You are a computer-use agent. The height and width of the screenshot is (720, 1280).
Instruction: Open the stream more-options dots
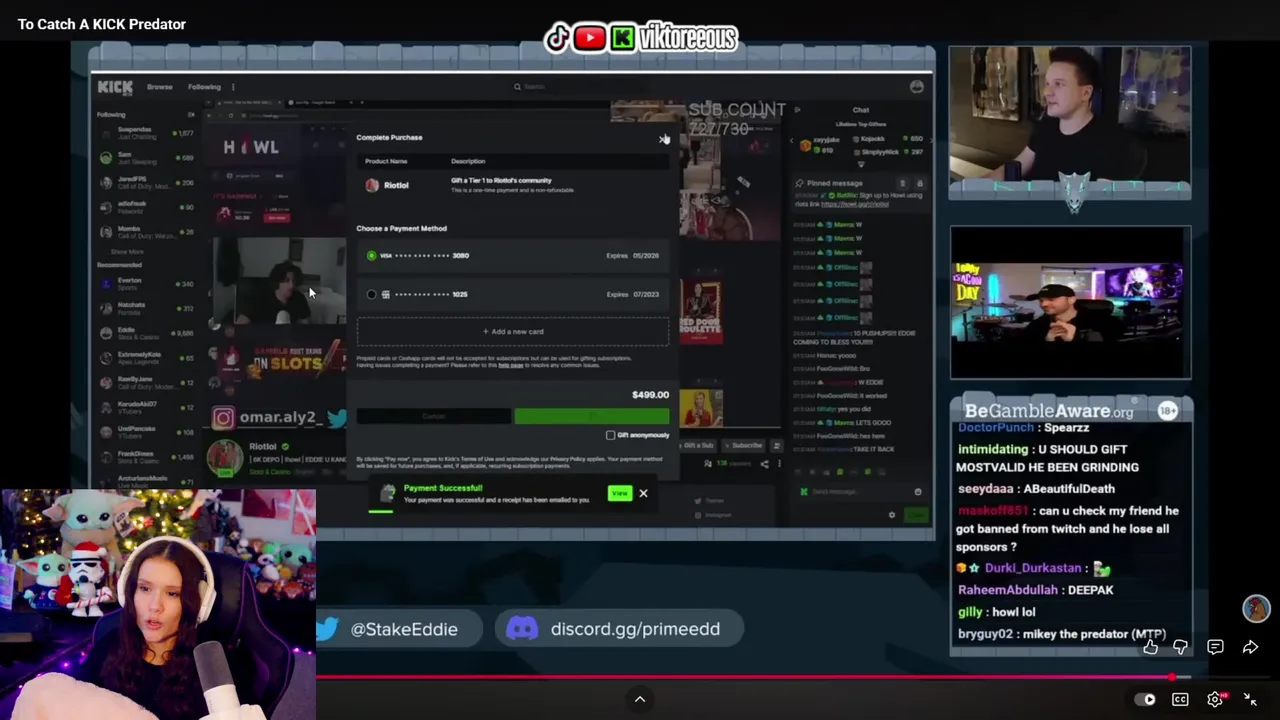pyautogui.click(x=780, y=464)
